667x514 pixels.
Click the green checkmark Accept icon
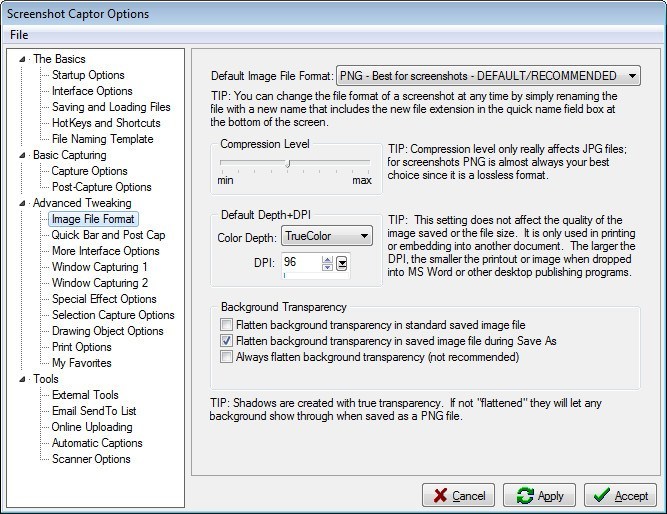600,496
